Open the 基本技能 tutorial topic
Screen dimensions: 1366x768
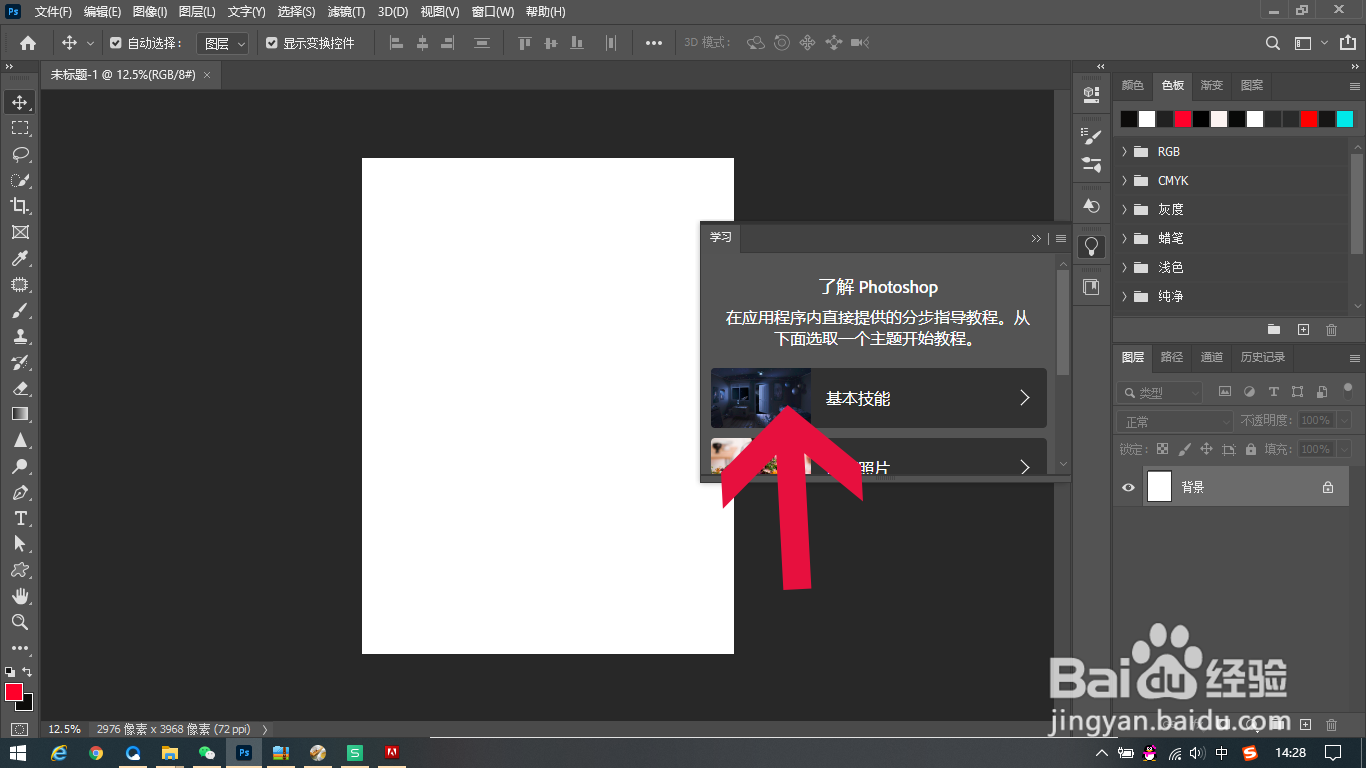point(878,398)
